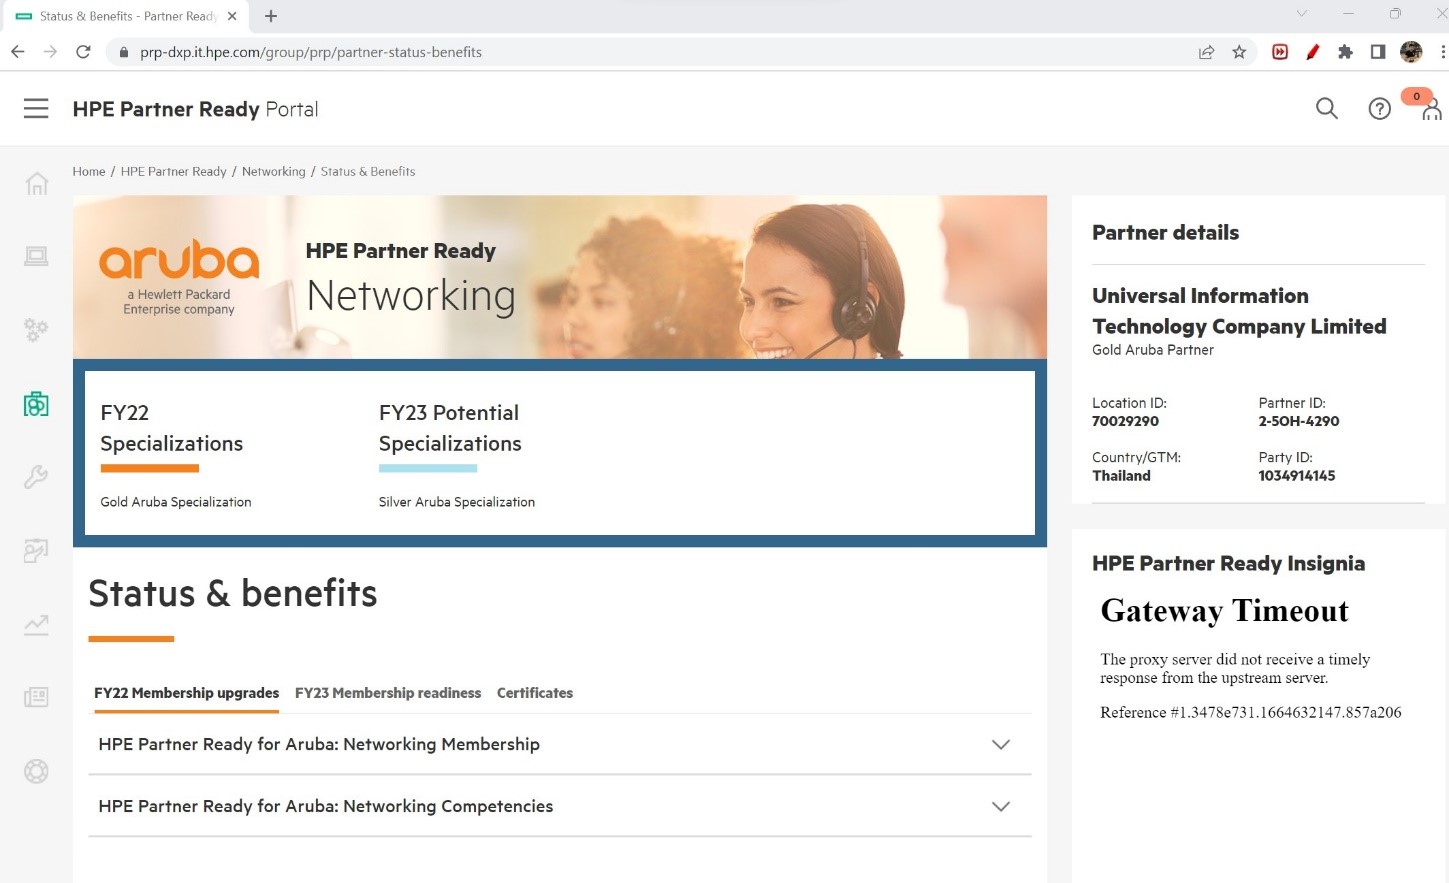Click the presentation training sidebar icon
The width and height of the screenshot is (1449, 883).
pyautogui.click(x=36, y=551)
